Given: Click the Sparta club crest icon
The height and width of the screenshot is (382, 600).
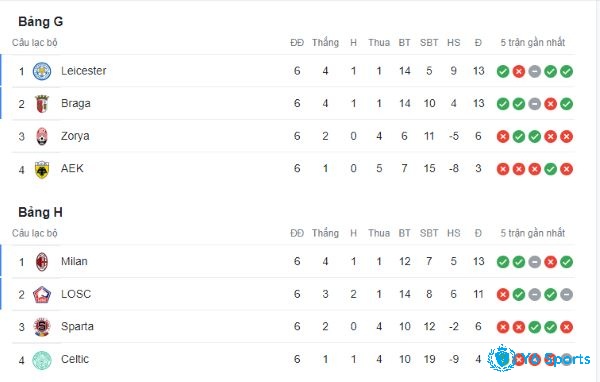Looking at the screenshot, I should click(42, 327).
